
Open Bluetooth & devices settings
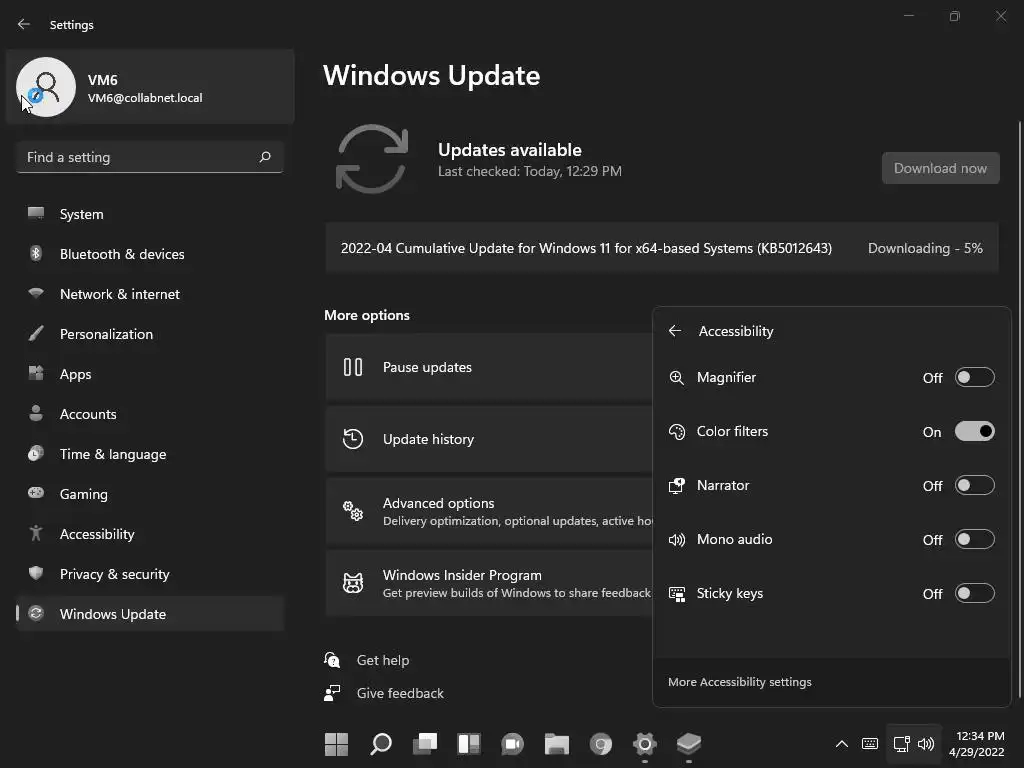coord(150,254)
